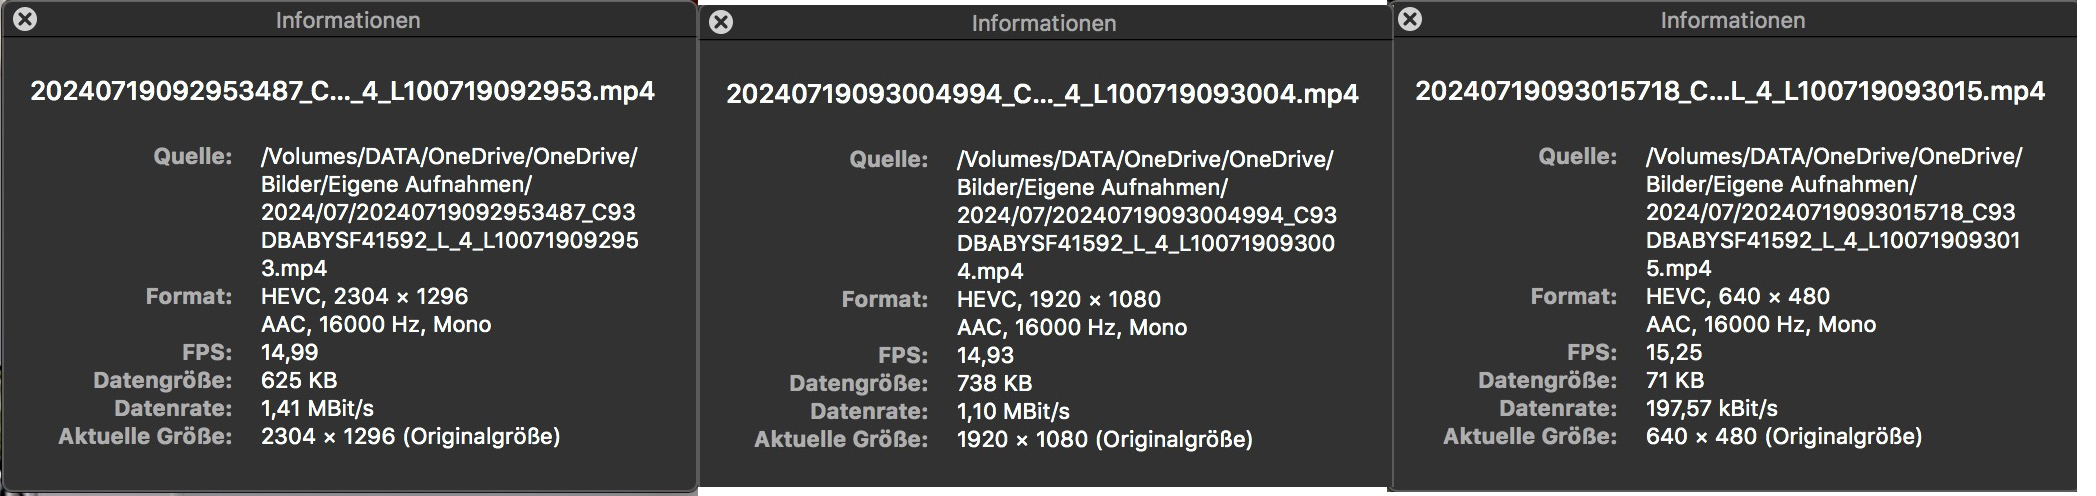Close the 1920 × 1080 video info window
Viewport: 2096px width, 496px height.
[721, 22]
